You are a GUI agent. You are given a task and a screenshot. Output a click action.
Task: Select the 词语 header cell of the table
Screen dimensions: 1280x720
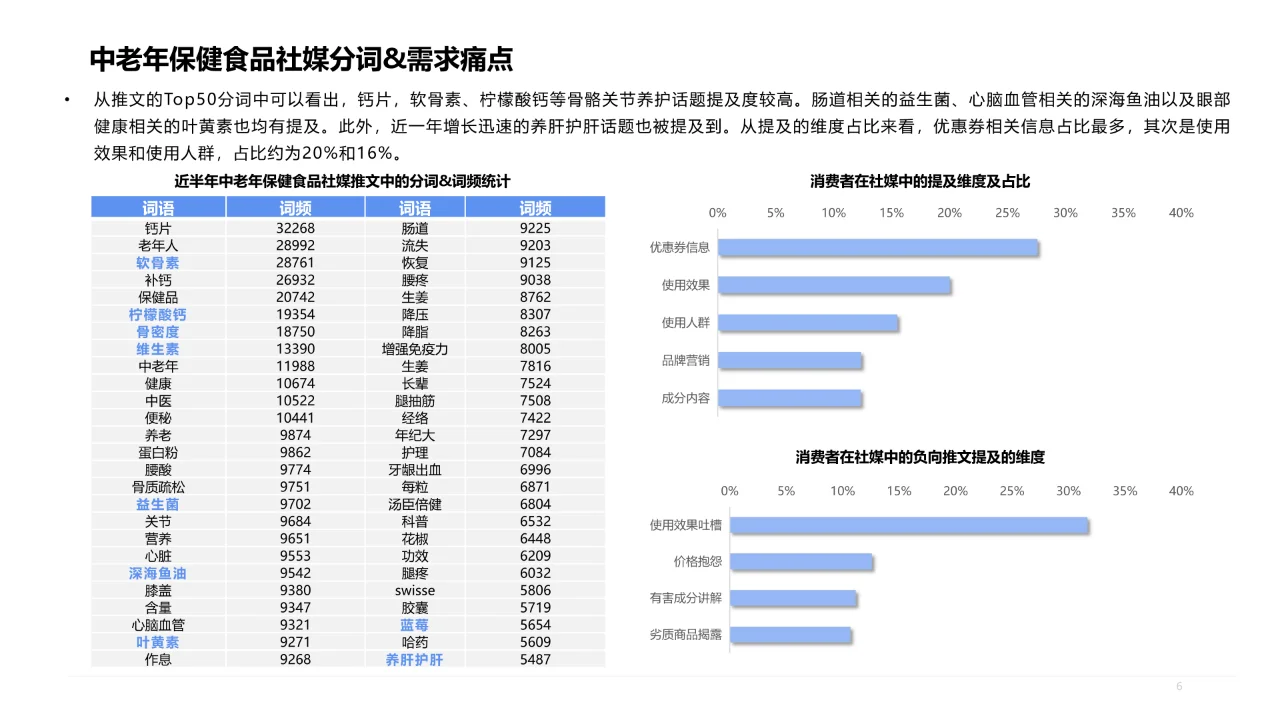pos(158,206)
